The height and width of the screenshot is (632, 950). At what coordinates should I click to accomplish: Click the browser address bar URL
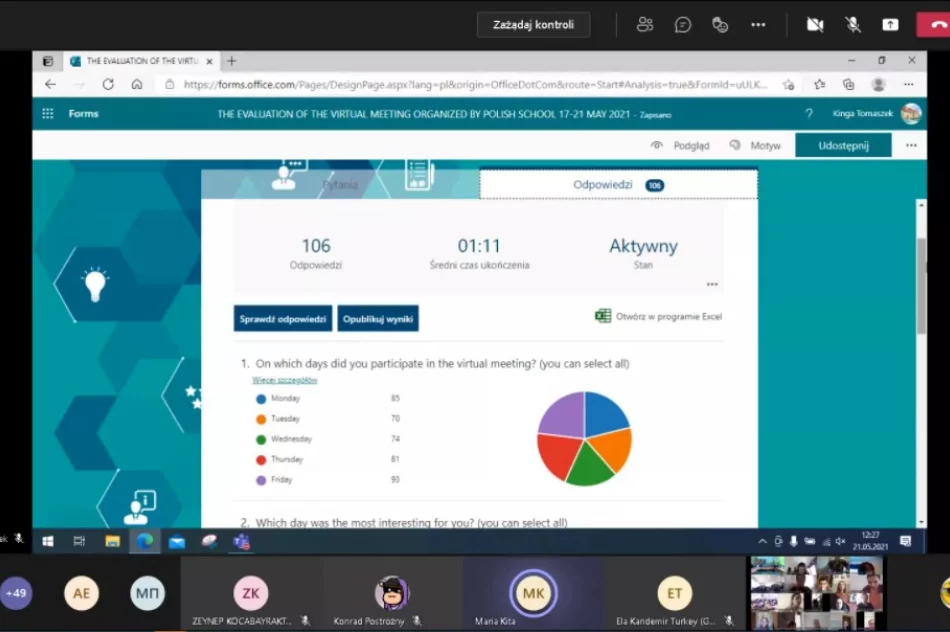[470, 85]
